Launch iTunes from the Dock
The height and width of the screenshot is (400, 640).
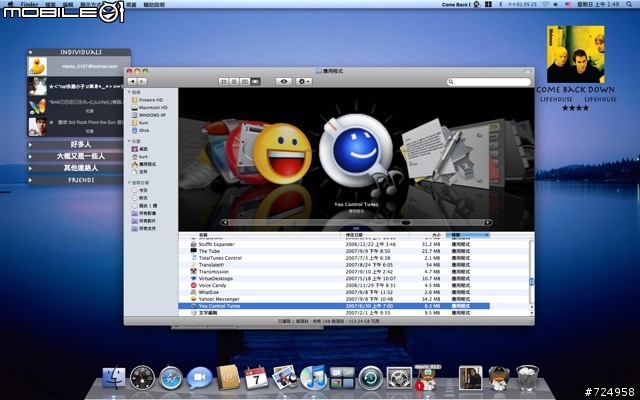point(313,378)
